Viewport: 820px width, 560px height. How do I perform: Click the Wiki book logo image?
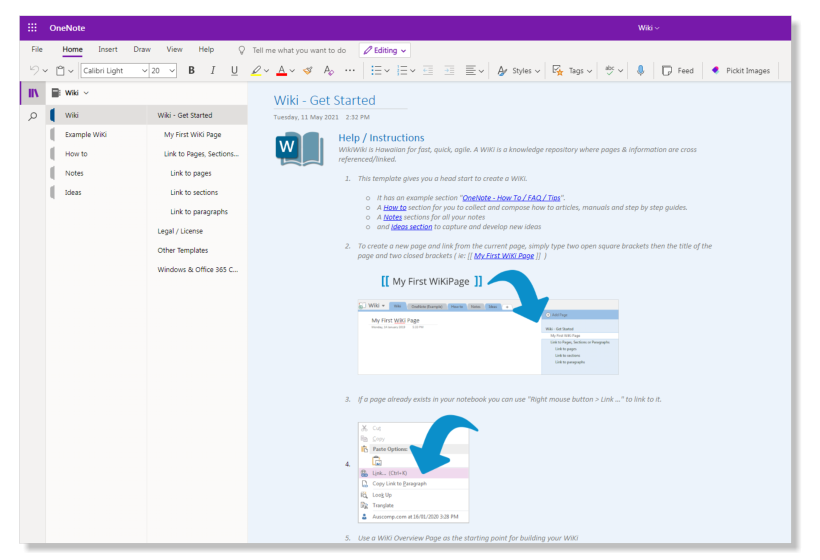tap(299, 148)
